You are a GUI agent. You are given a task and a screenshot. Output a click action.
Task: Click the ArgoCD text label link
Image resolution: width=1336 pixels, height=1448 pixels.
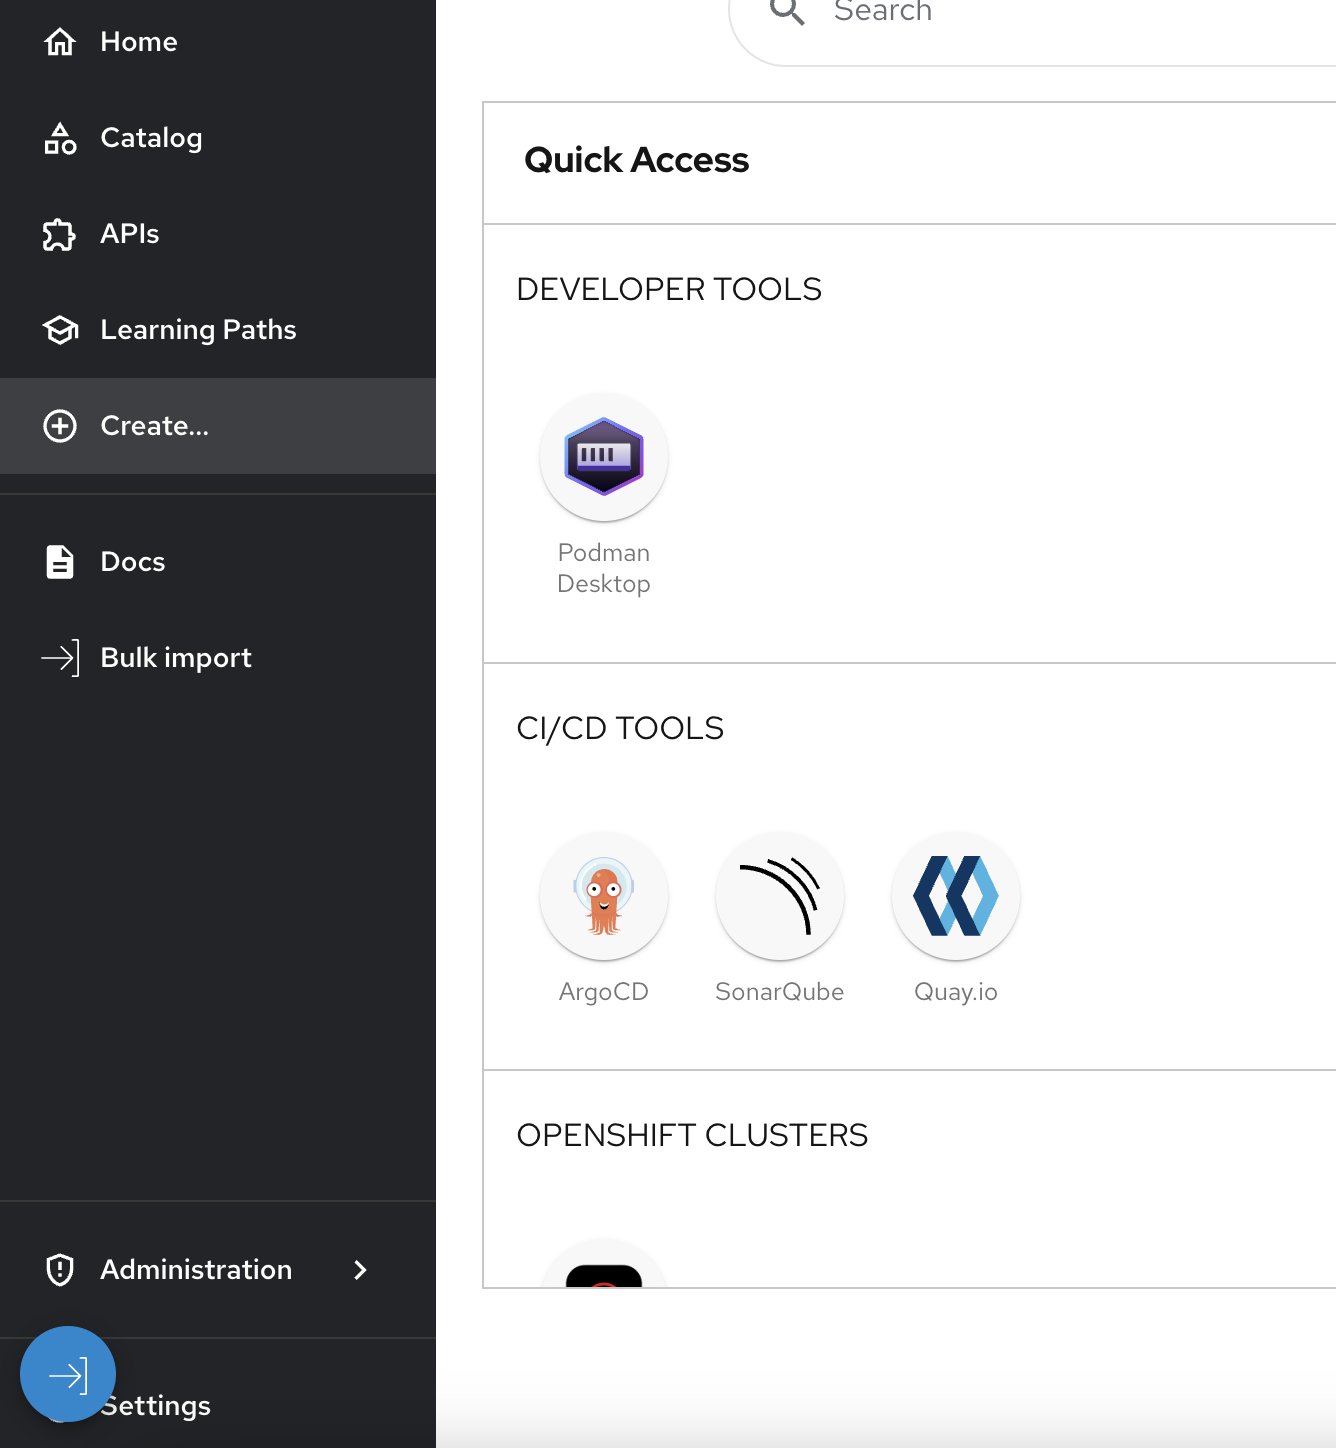click(604, 992)
